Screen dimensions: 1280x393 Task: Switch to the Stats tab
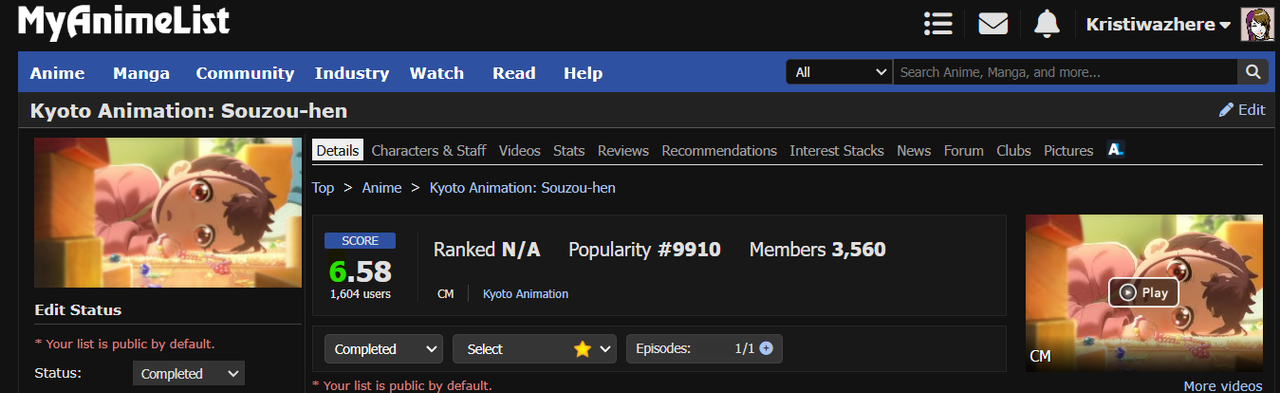coord(569,150)
